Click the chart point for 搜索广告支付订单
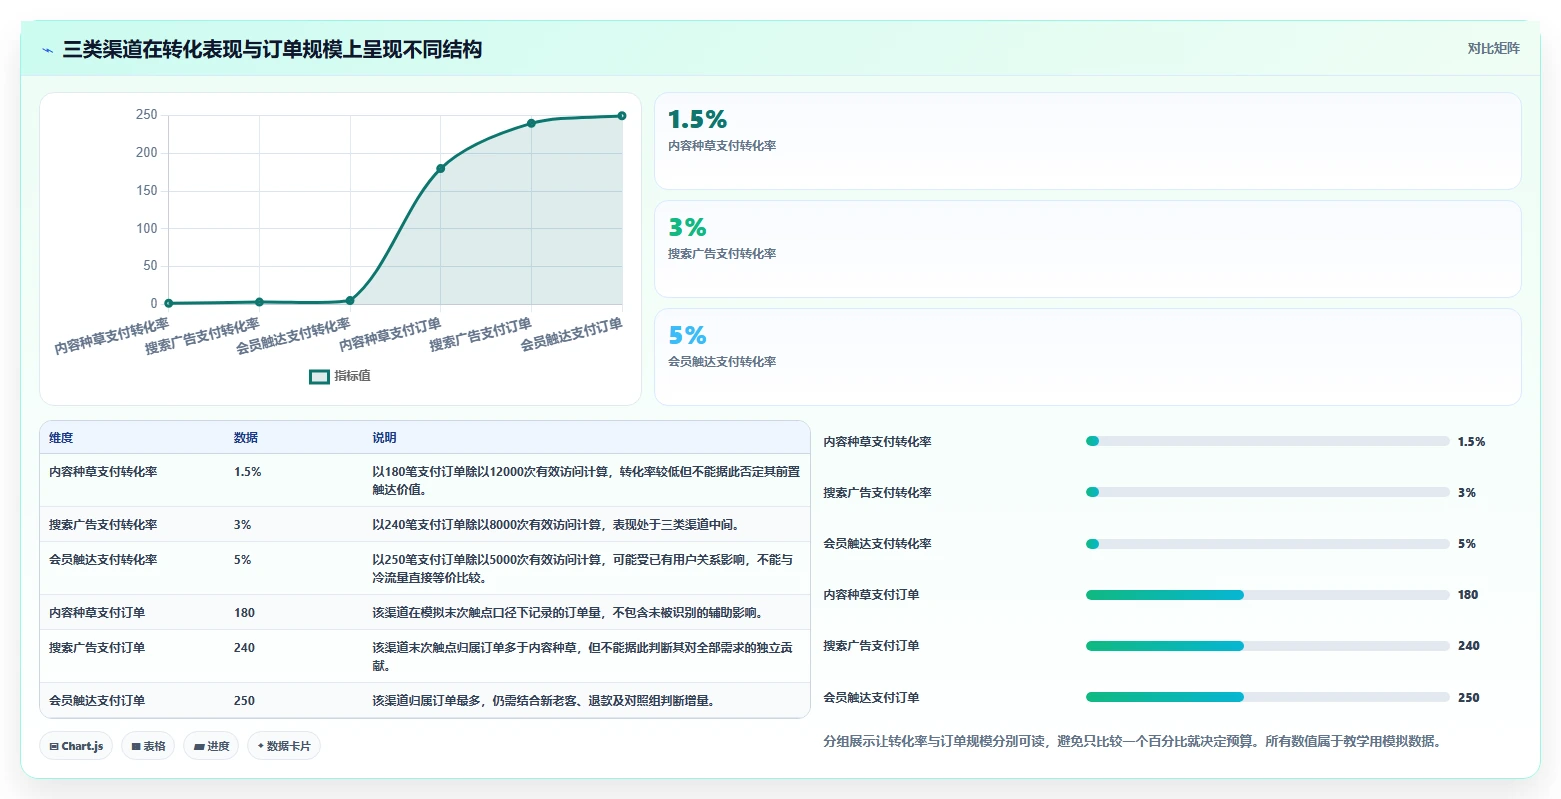This screenshot has width=1561, height=799. (x=531, y=123)
